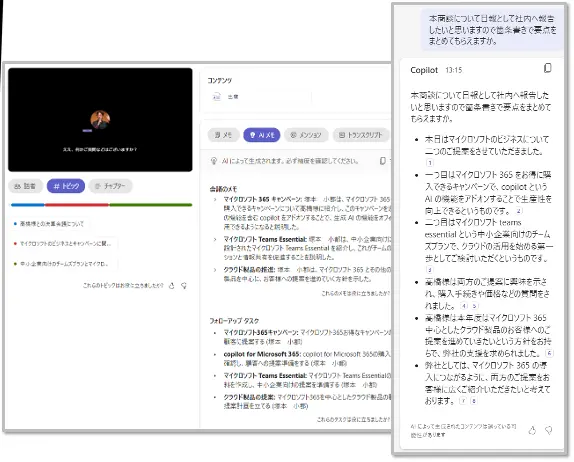The width and height of the screenshot is (574, 462).
Task: Open citation 3 in the Copilot response
Action: click(430, 270)
